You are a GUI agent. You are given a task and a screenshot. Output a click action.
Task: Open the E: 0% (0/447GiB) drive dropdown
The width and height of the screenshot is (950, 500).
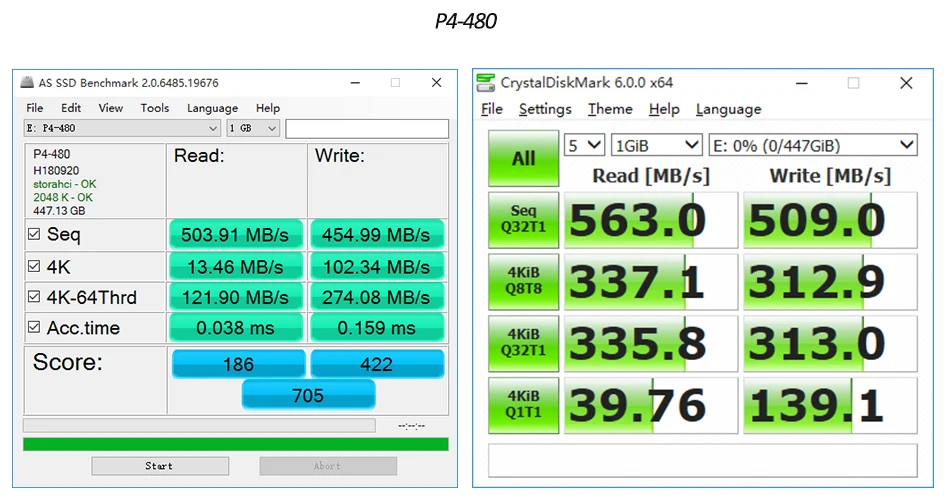tap(812, 145)
